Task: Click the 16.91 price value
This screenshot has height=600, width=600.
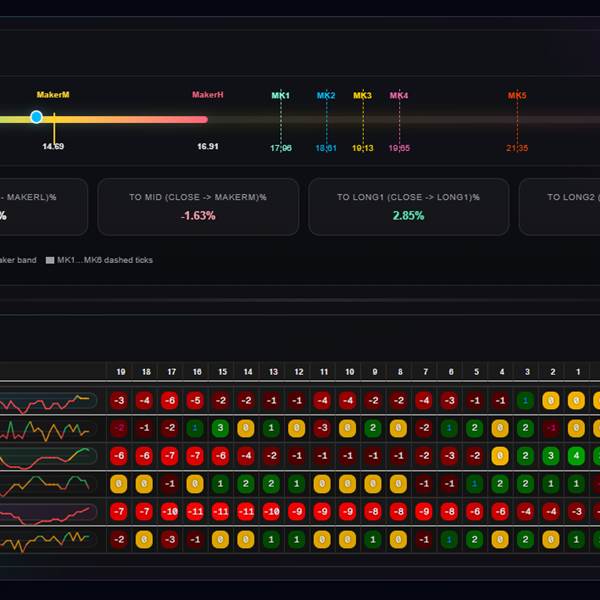Action: [208, 146]
